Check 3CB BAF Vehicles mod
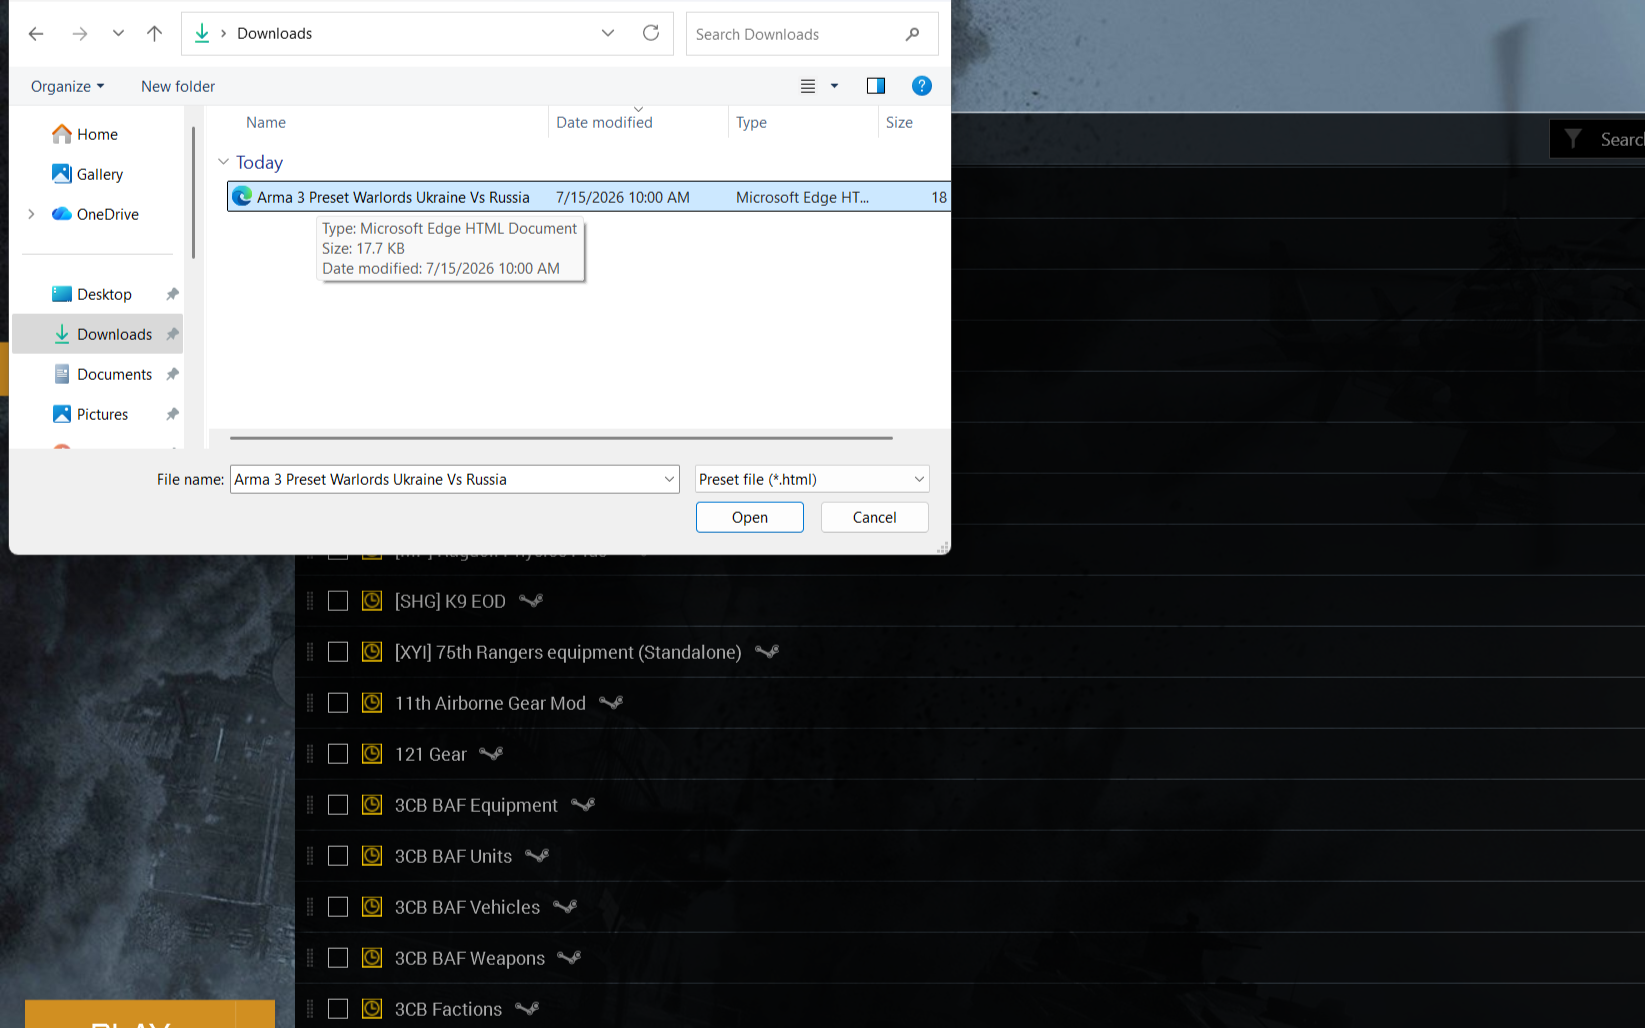Screen dimensions: 1645x1028 pyautogui.click(x=338, y=907)
